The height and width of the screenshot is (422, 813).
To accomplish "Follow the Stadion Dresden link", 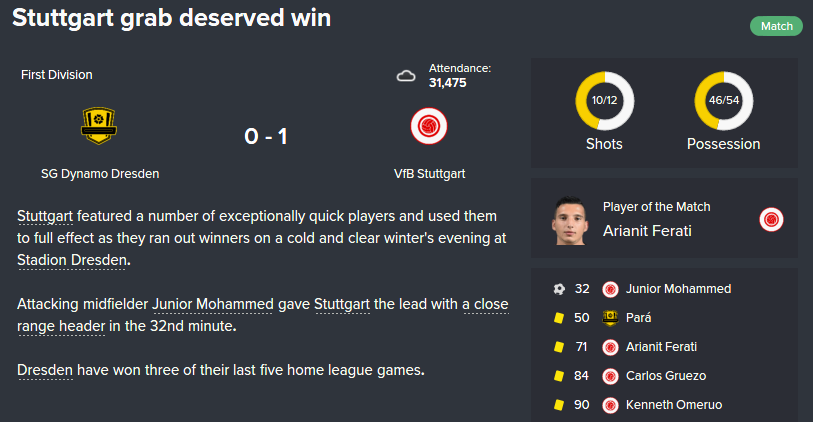I will click(x=72, y=260).
